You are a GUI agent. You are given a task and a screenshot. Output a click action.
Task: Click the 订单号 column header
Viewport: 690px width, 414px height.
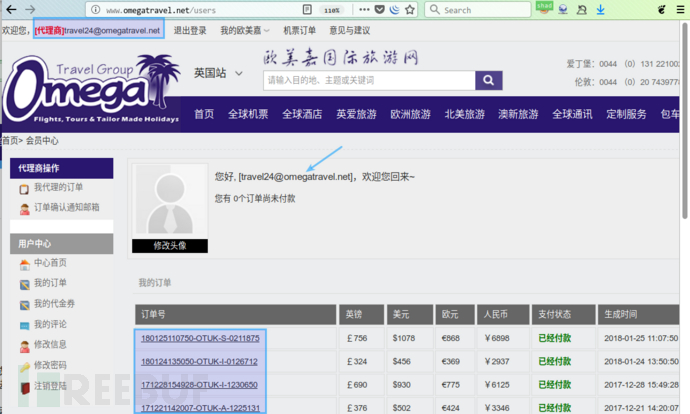(x=235, y=314)
